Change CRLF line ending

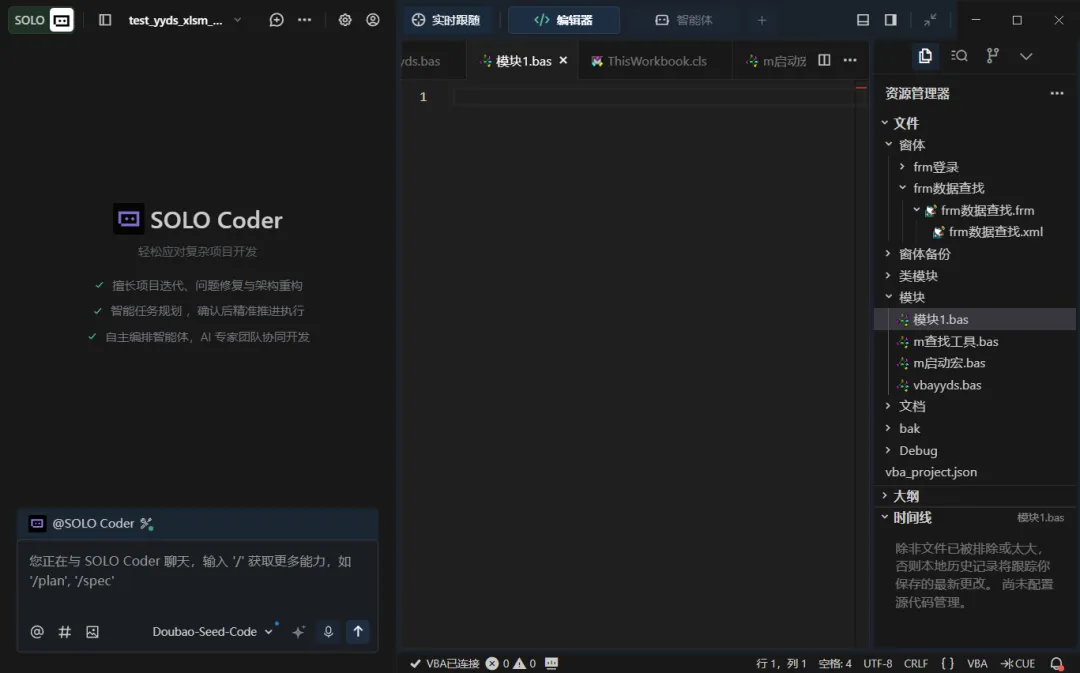(x=915, y=663)
